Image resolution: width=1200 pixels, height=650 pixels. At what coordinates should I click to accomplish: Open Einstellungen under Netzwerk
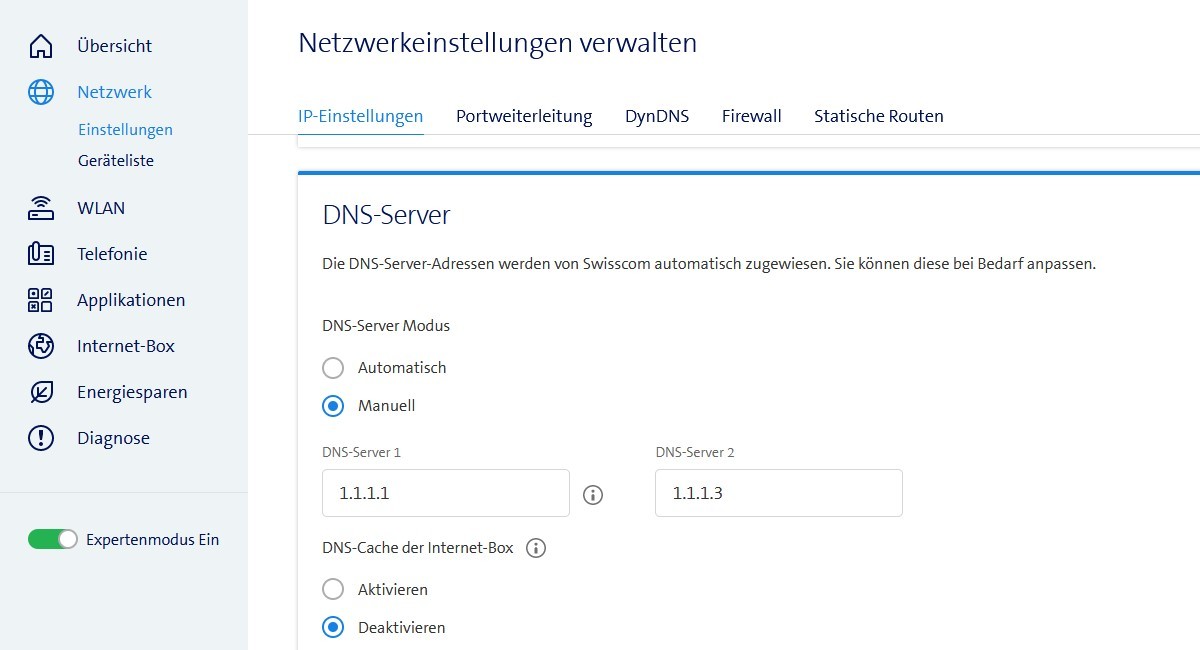pyautogui.click(x=125, y=129)
